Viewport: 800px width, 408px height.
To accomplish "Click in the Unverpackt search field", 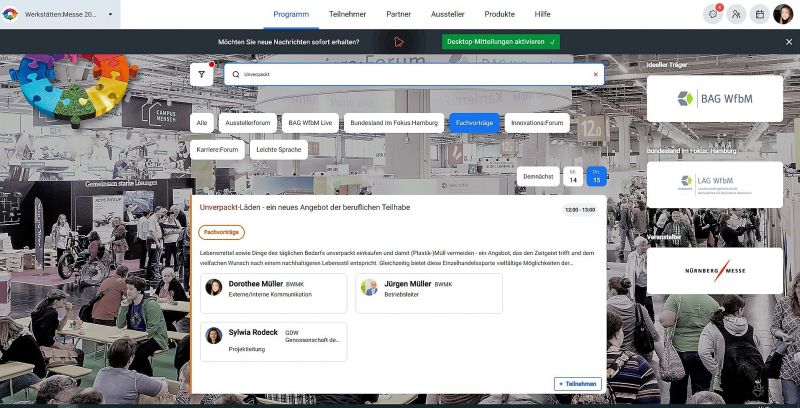I will pos(410,75).
